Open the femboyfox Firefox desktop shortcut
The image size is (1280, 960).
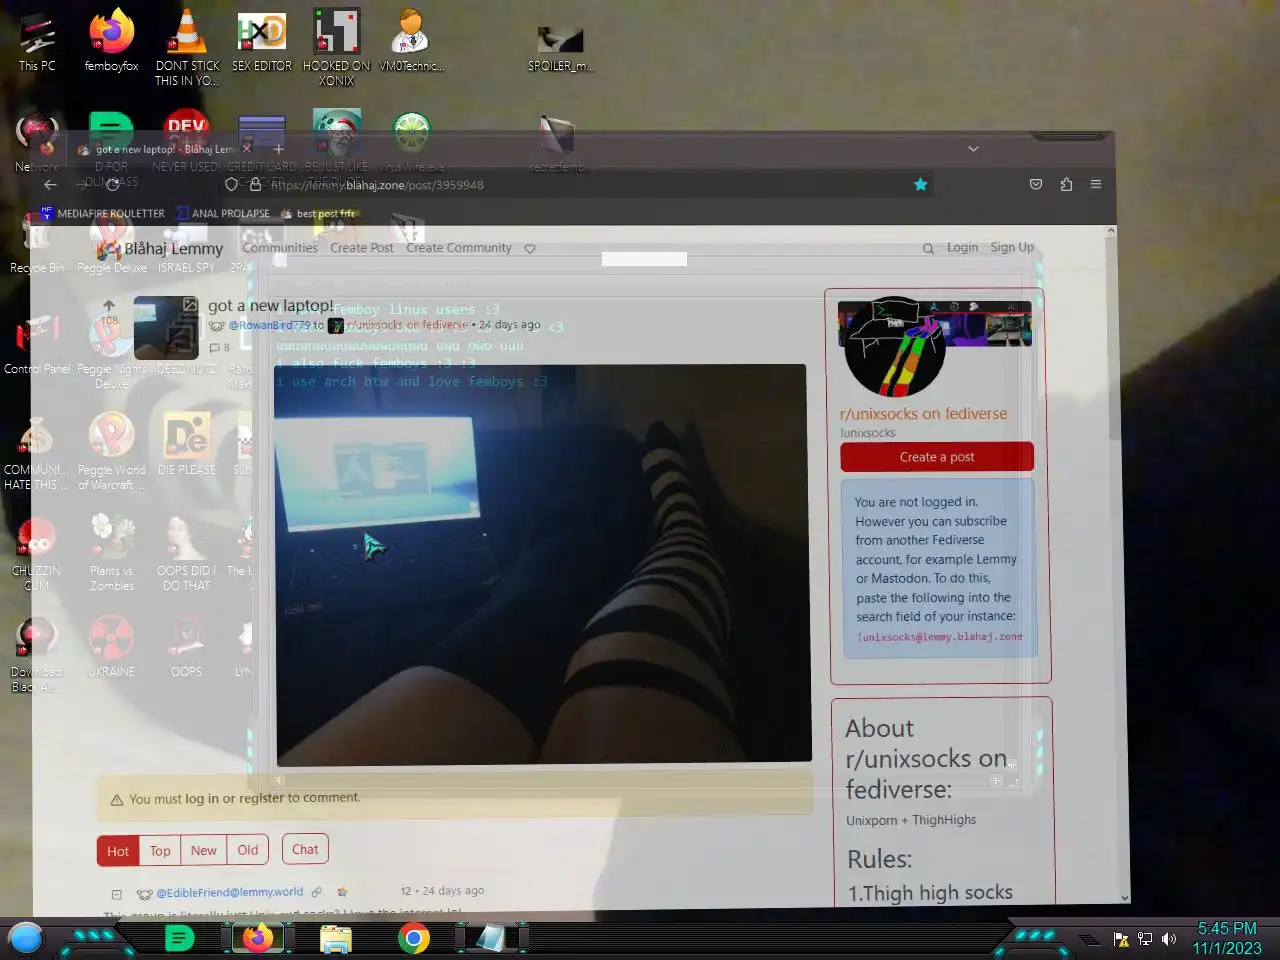tap(111, 42)
